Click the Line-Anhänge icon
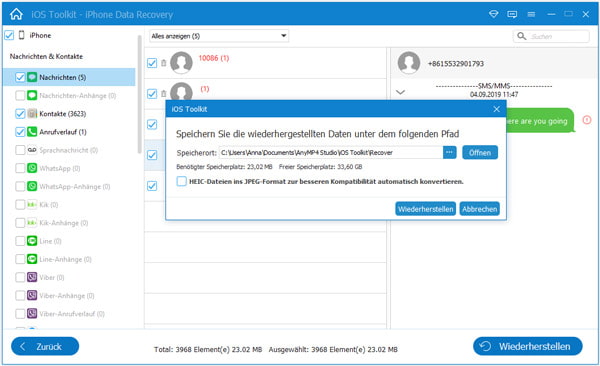600x366 pixels. coord(32,259)
